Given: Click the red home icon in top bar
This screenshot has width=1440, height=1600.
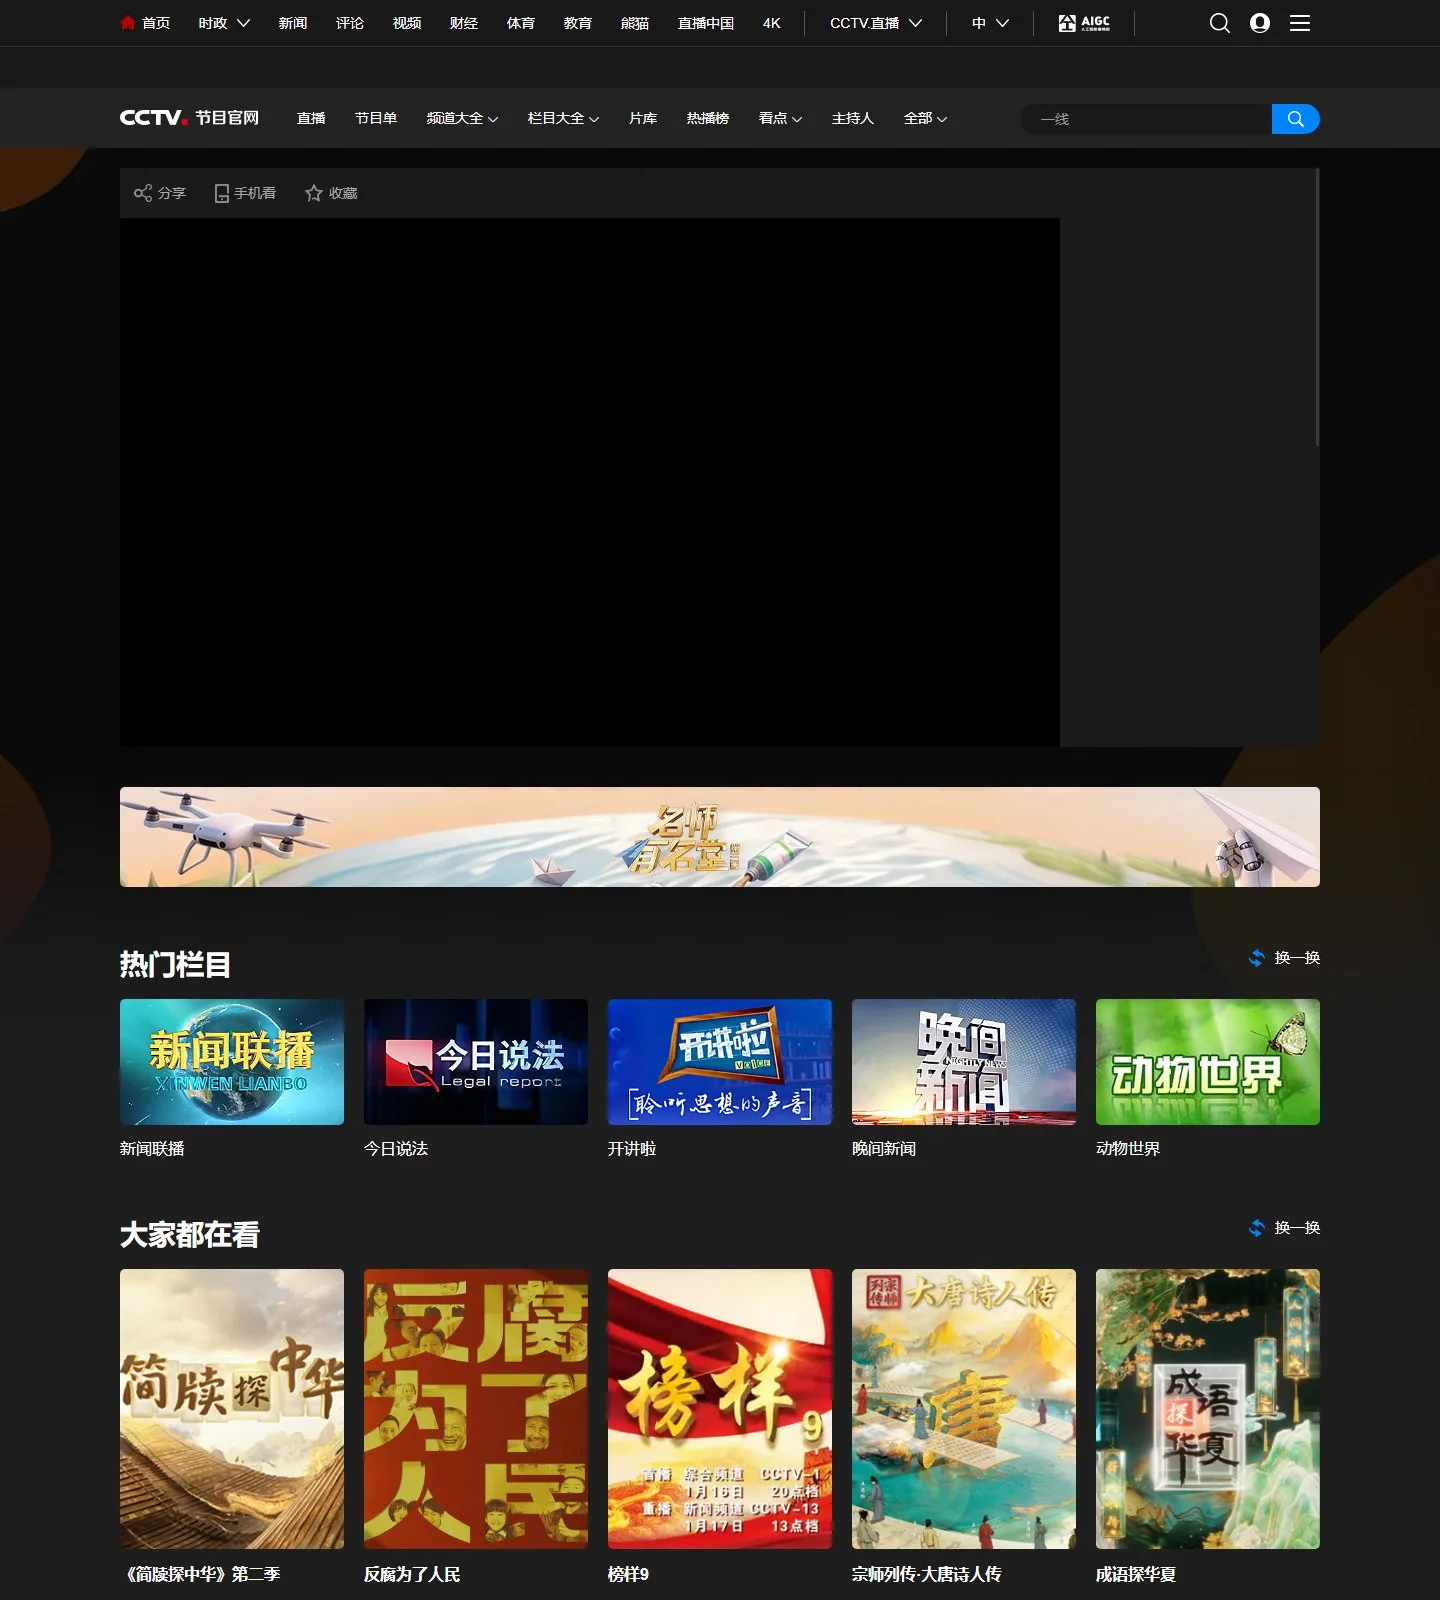Looking at the screenshot, I should 128,22.
